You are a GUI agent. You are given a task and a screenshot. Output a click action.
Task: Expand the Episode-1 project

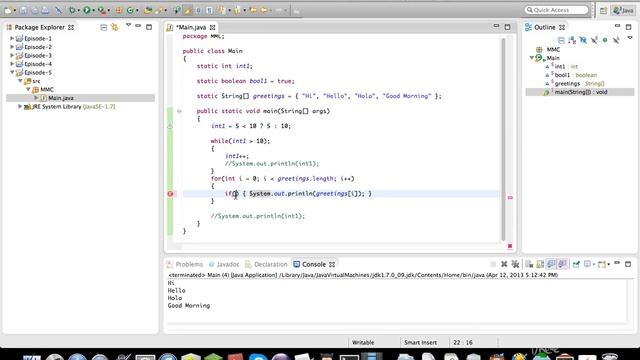click(12, 38)
